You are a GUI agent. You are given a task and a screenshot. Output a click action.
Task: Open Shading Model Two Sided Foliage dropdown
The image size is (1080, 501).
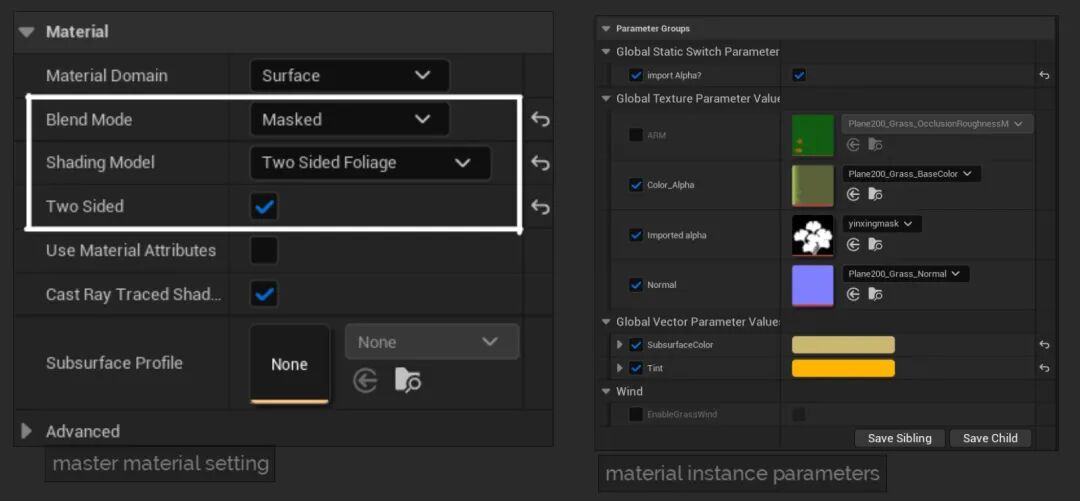(369, 163)
